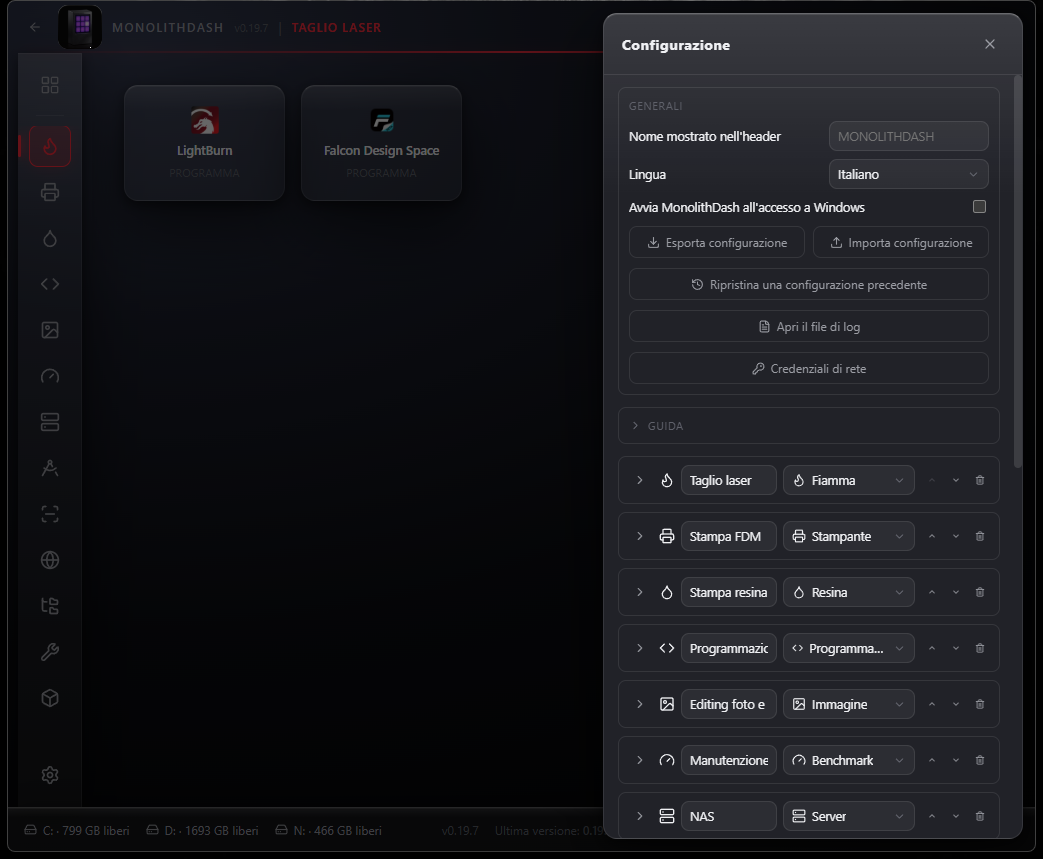Launch the Falcon Design Space card
The height and width of the screenshot is (859, 1043).
(x=382, y=143)
